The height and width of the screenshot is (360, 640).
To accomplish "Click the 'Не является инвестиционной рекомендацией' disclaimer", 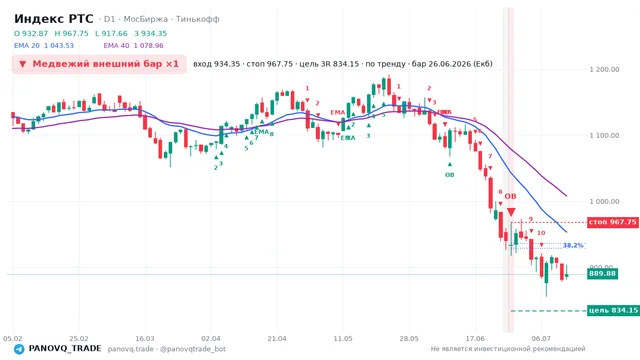I will pyautogui.click(x=508, y=349).
